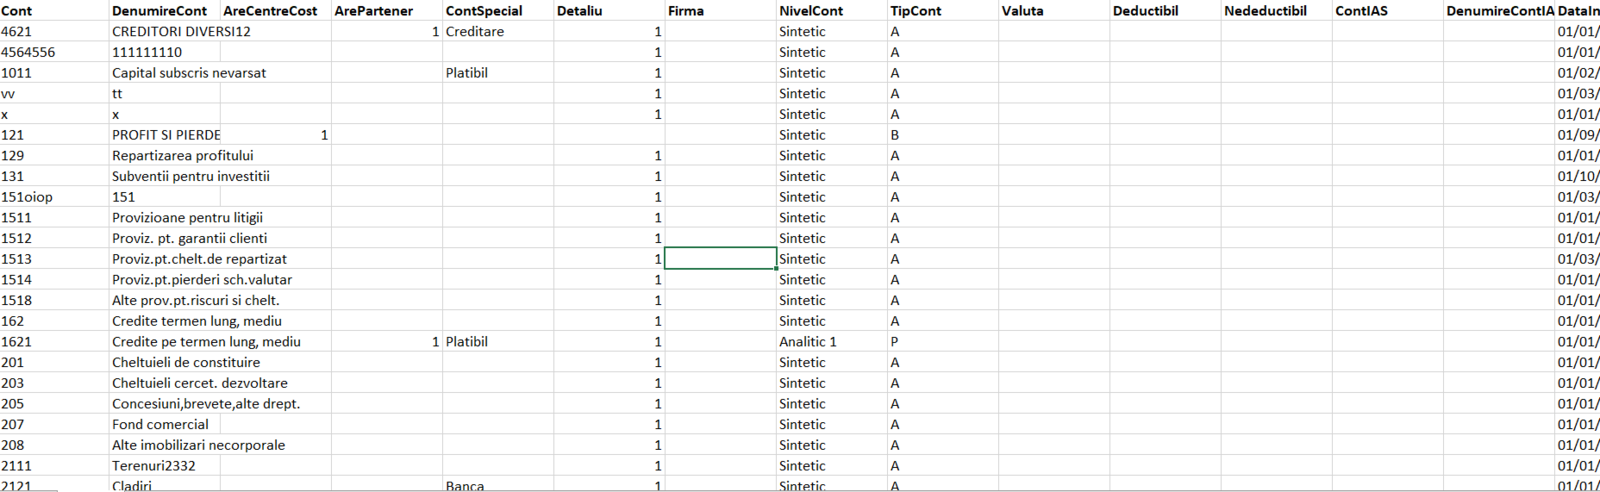Select the ContSpecial header cell

[x=484, y=11]
